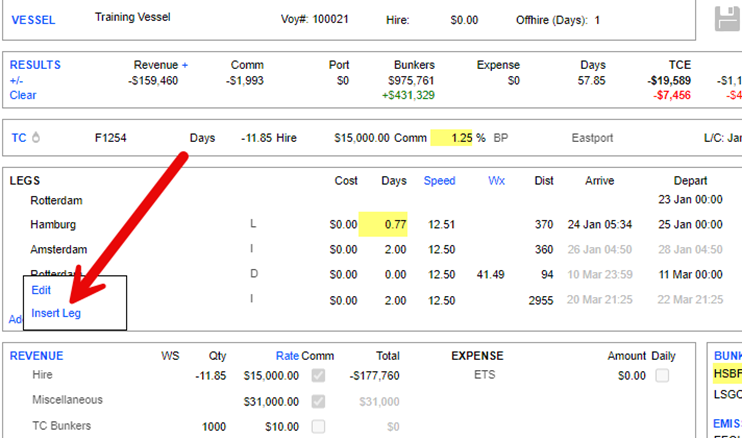Open the TC link
The image size is (742, 438).
point(18,138)
